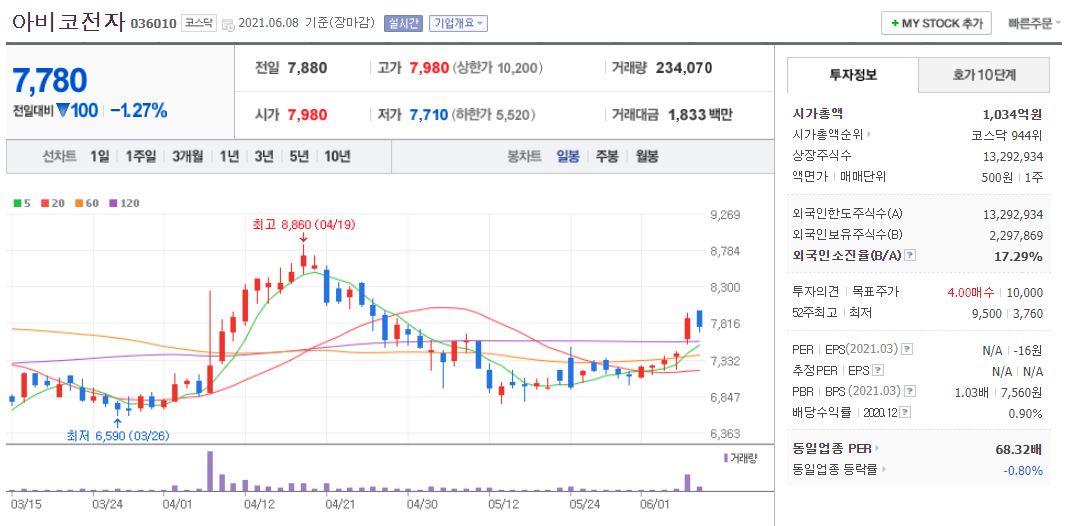
Task: Click the 전일 7,880 value
Action: coord(307,68)
